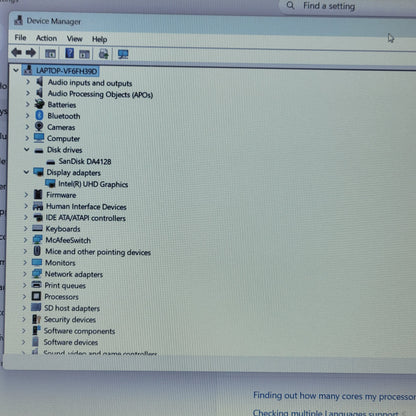Select Human Interface Devices label
The image size is (416, 416).
coord(86,207)
